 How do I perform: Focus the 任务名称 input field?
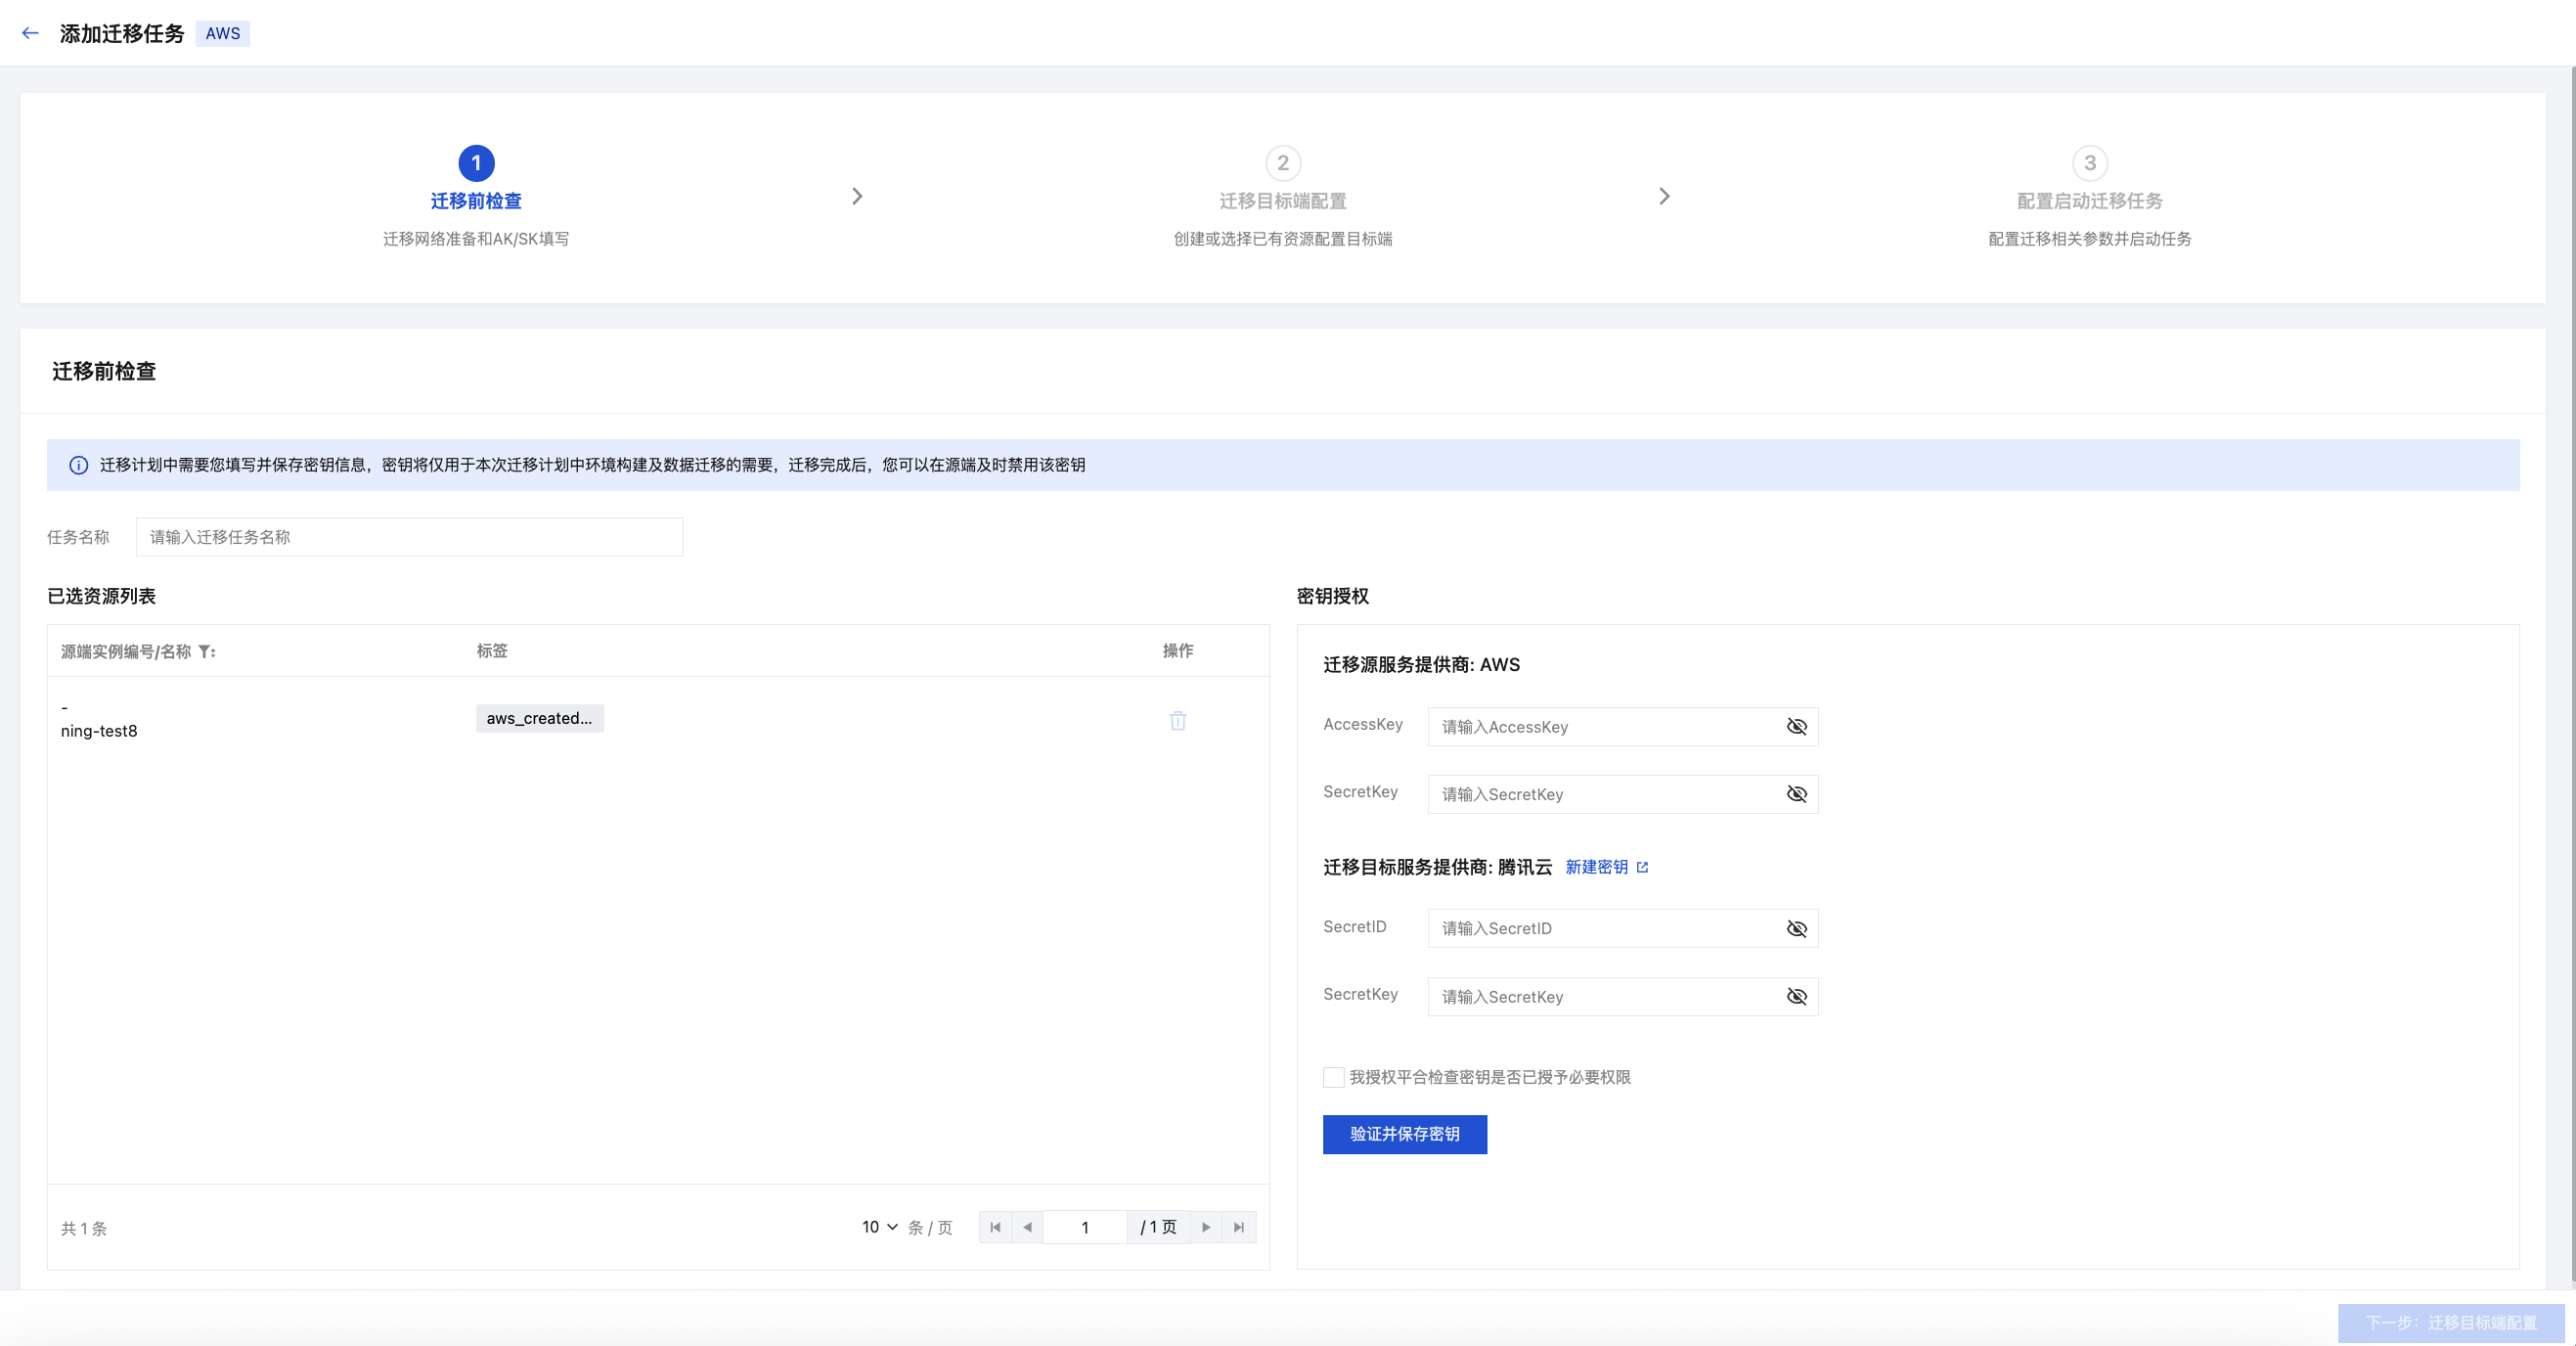pos(409,537)
